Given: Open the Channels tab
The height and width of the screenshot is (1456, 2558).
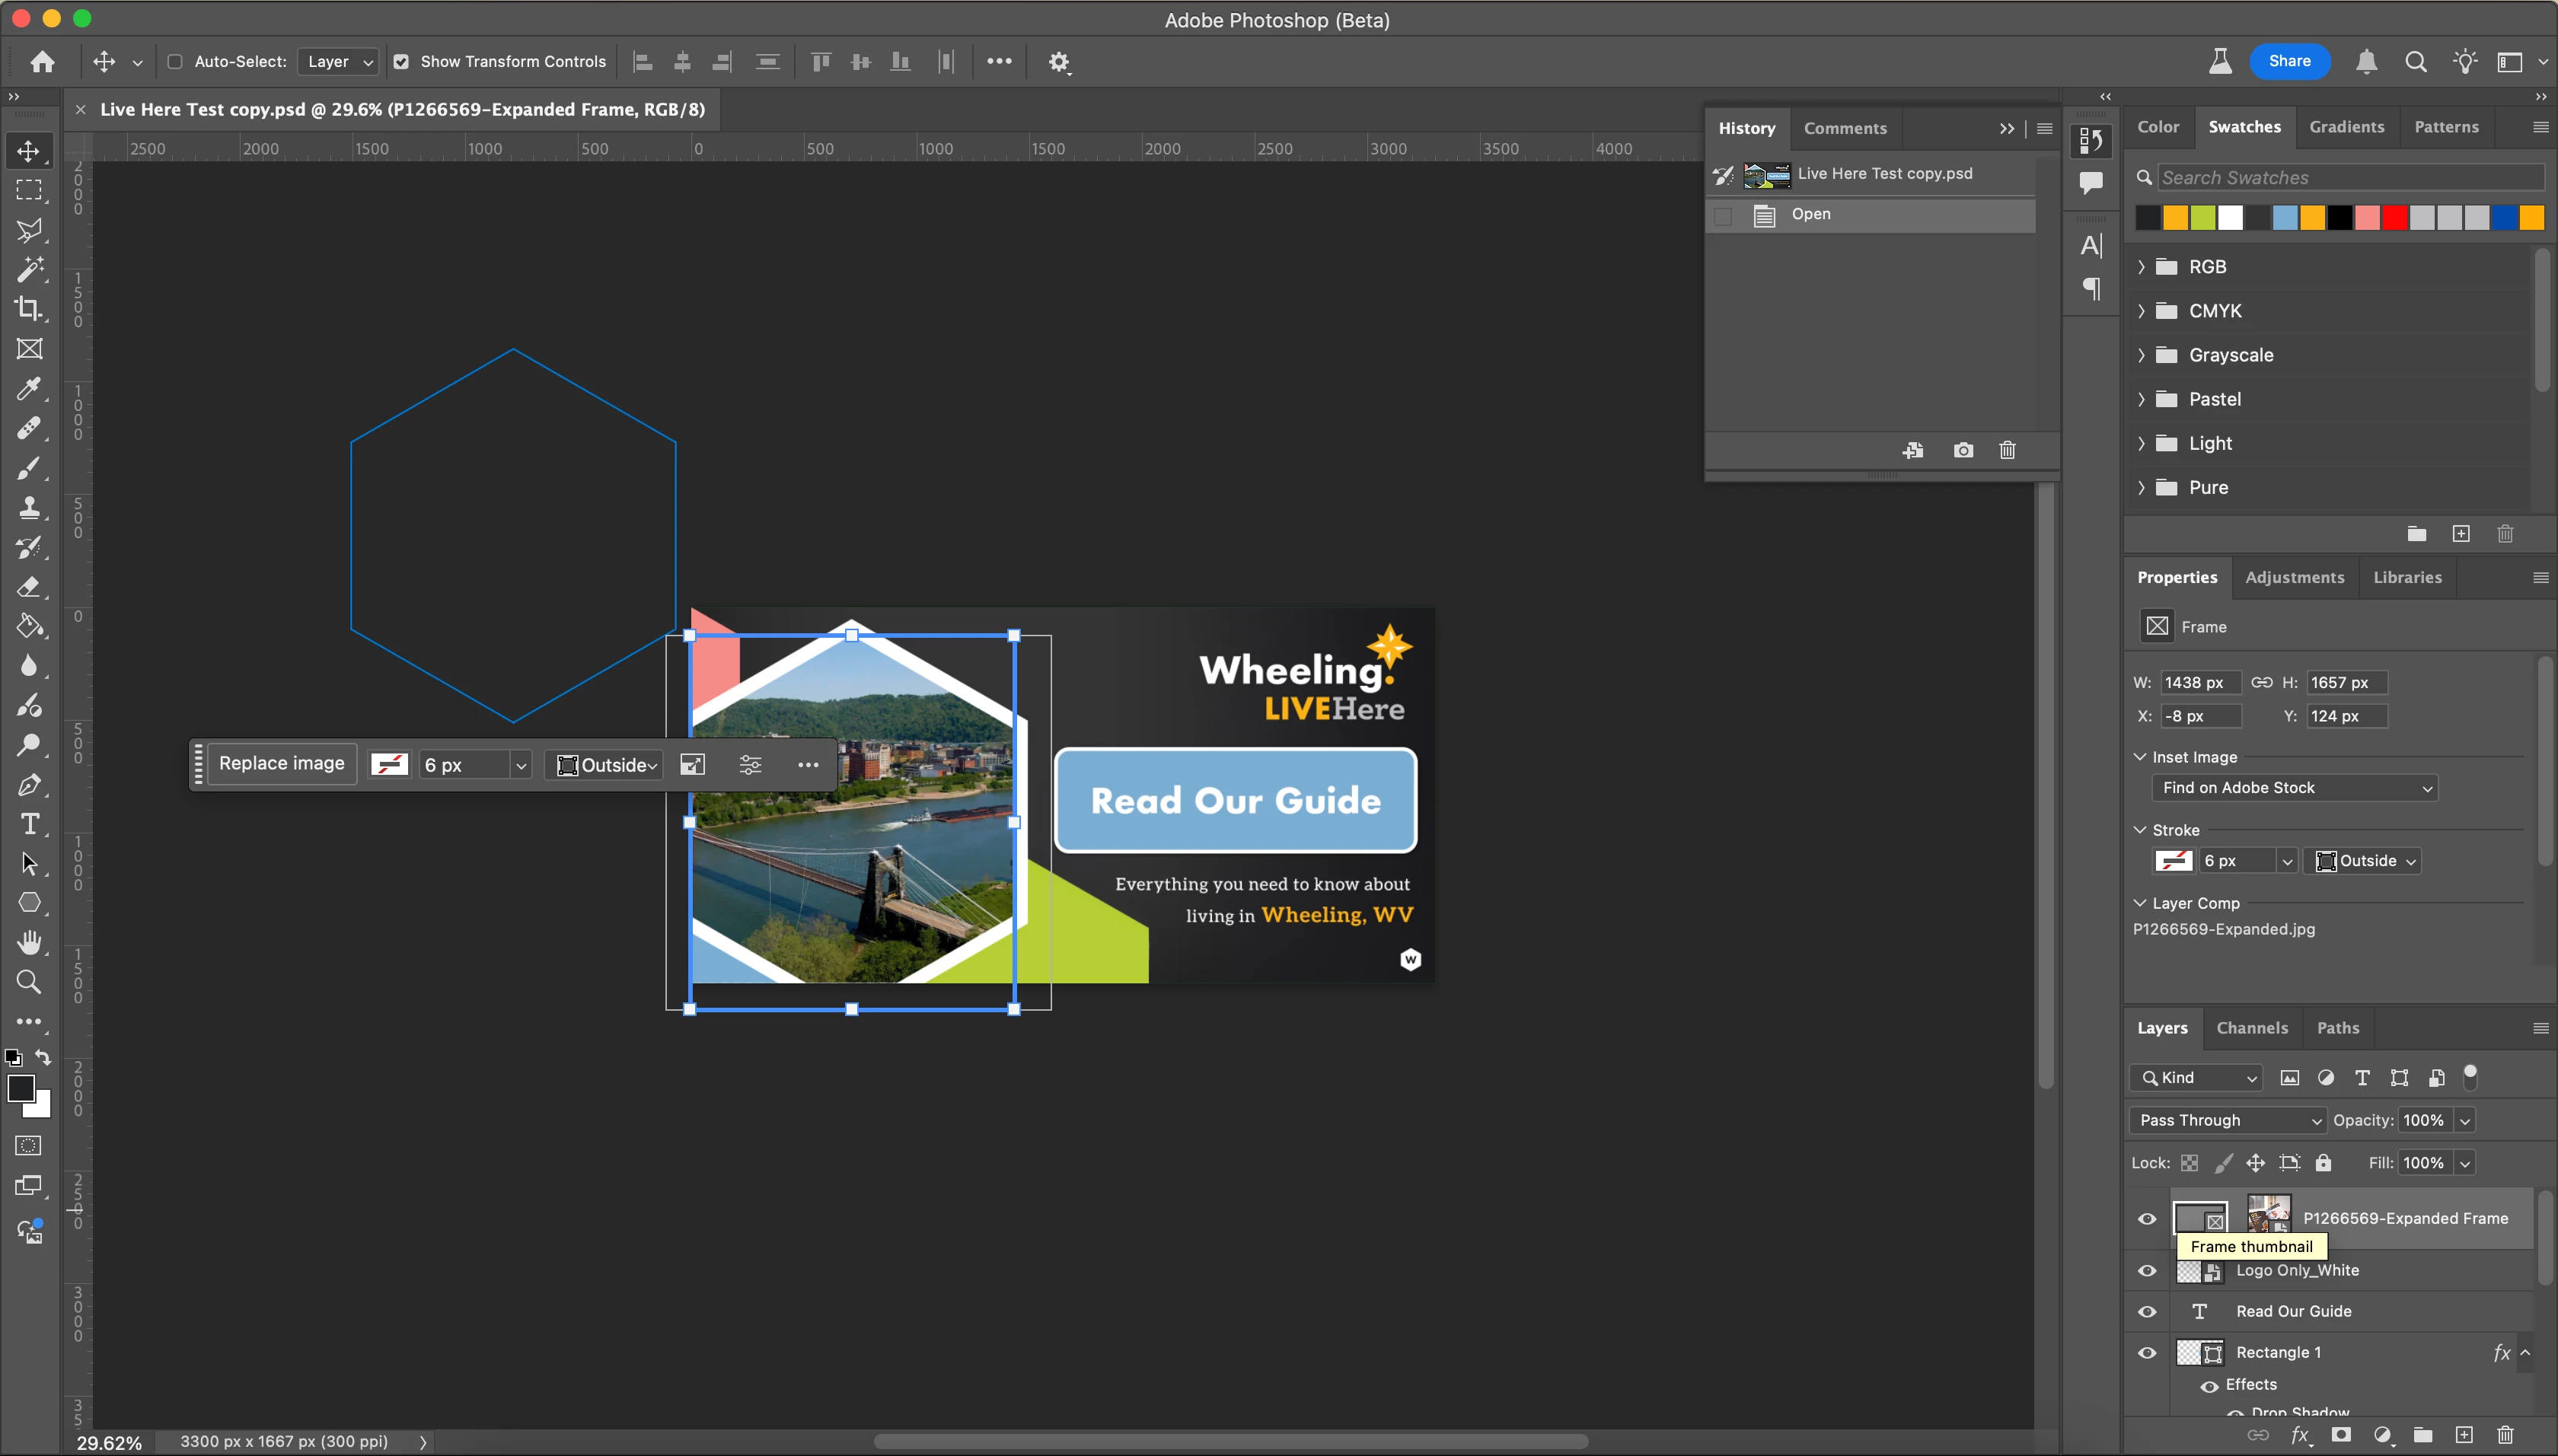Looking at the screenshot, I should coord(2251,1028).
